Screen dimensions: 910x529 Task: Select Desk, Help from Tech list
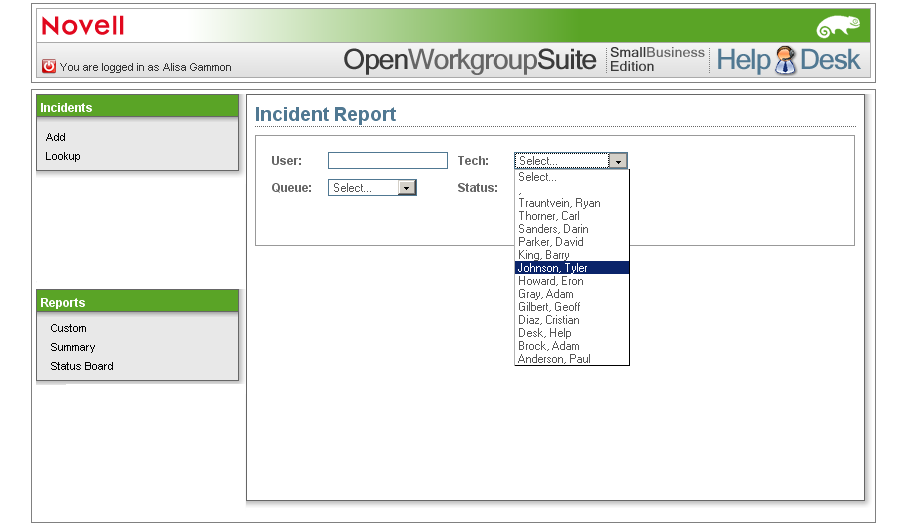tap(572, 333)
